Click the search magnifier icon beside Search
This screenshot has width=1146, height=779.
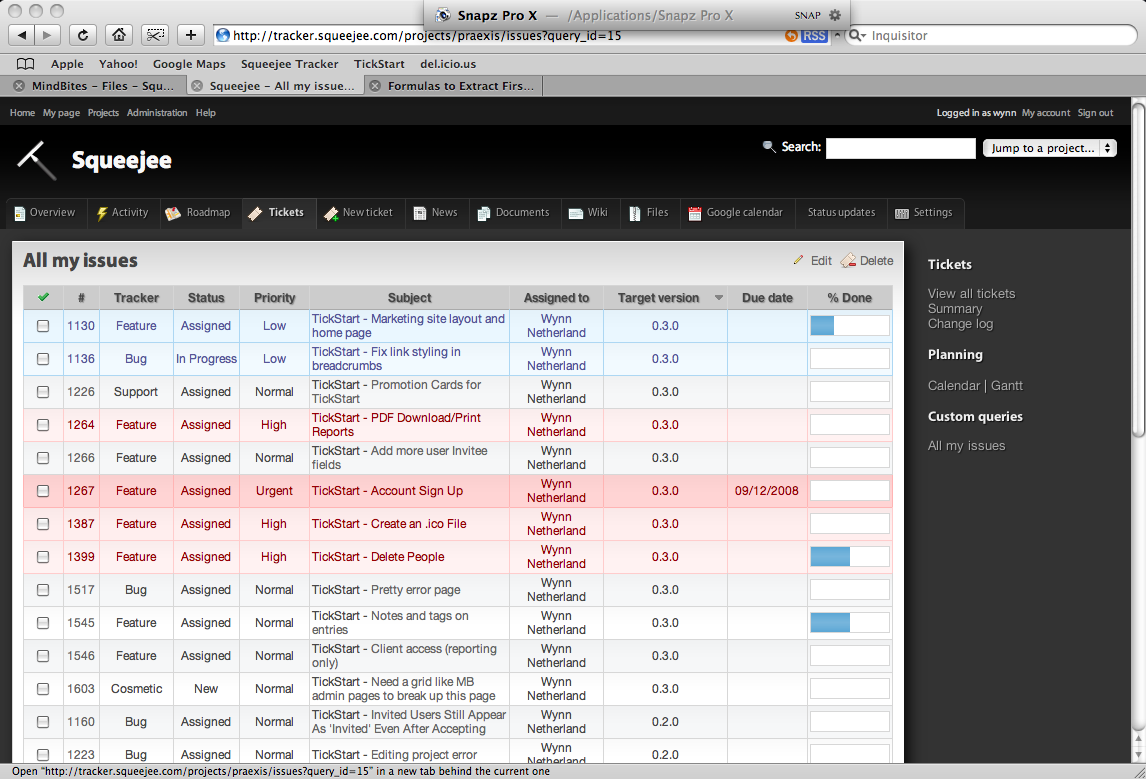coord(768,147)
